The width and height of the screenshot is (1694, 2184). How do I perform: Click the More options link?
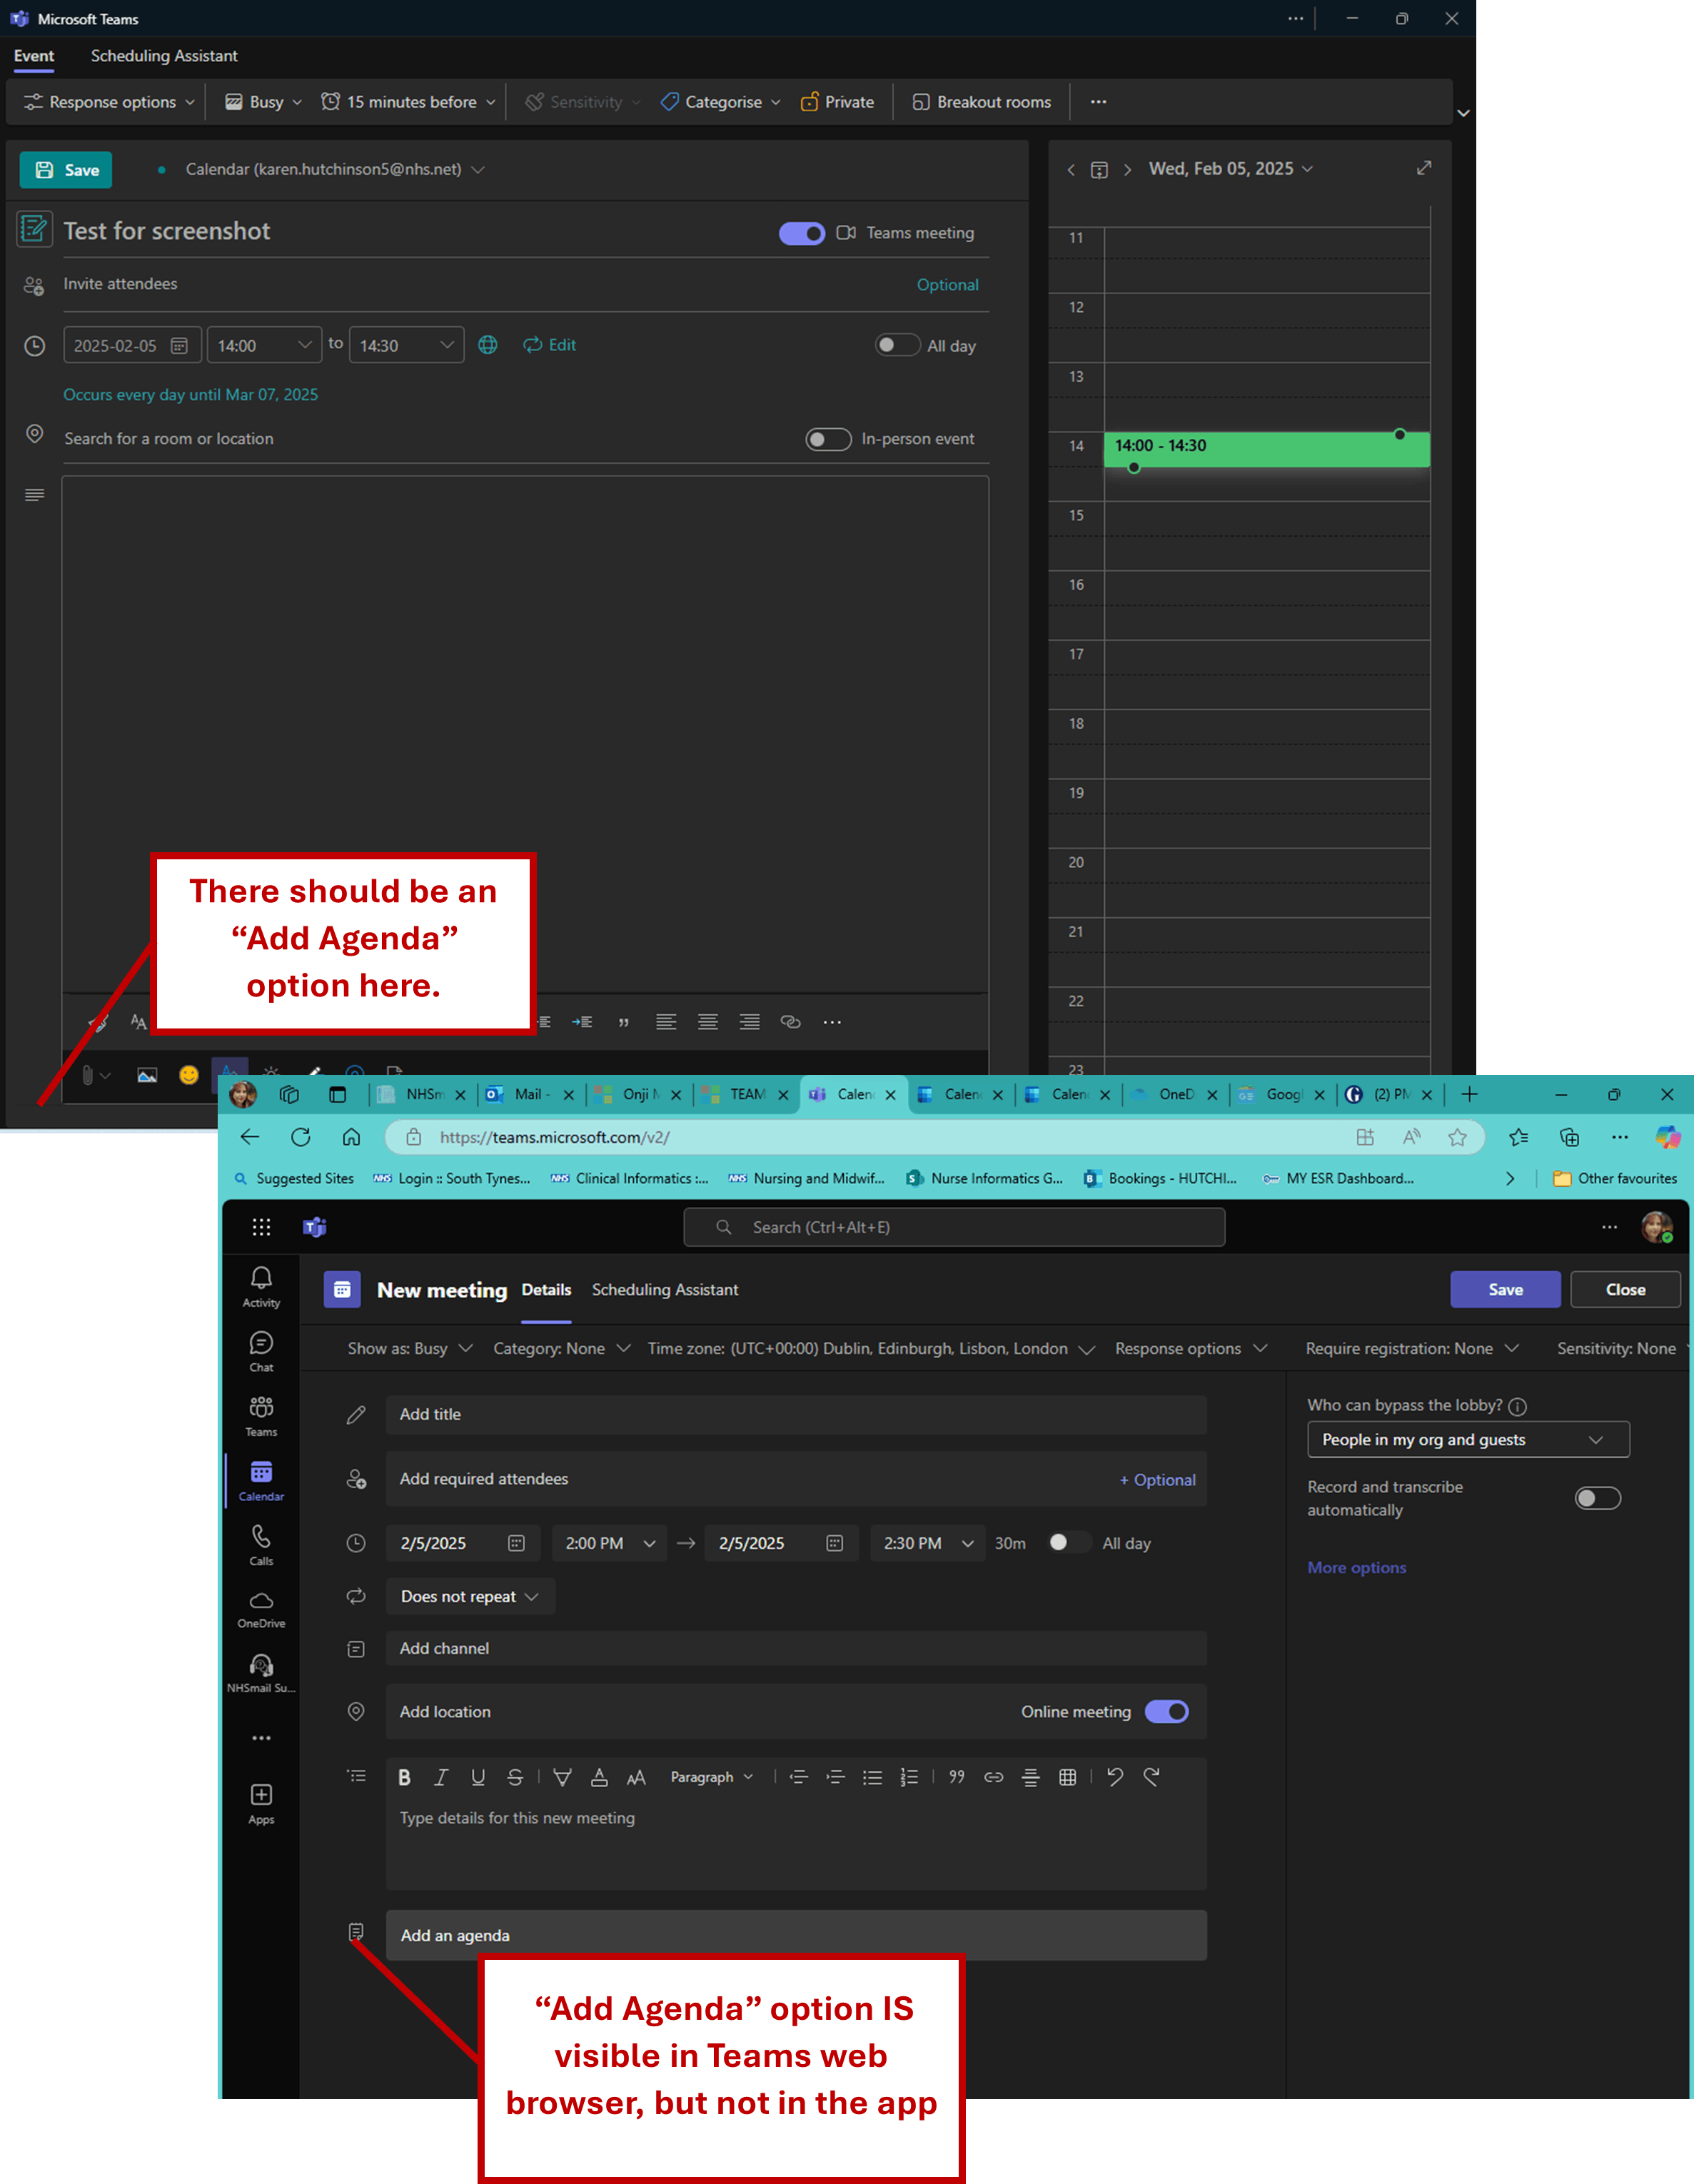coord(1356,1567)
